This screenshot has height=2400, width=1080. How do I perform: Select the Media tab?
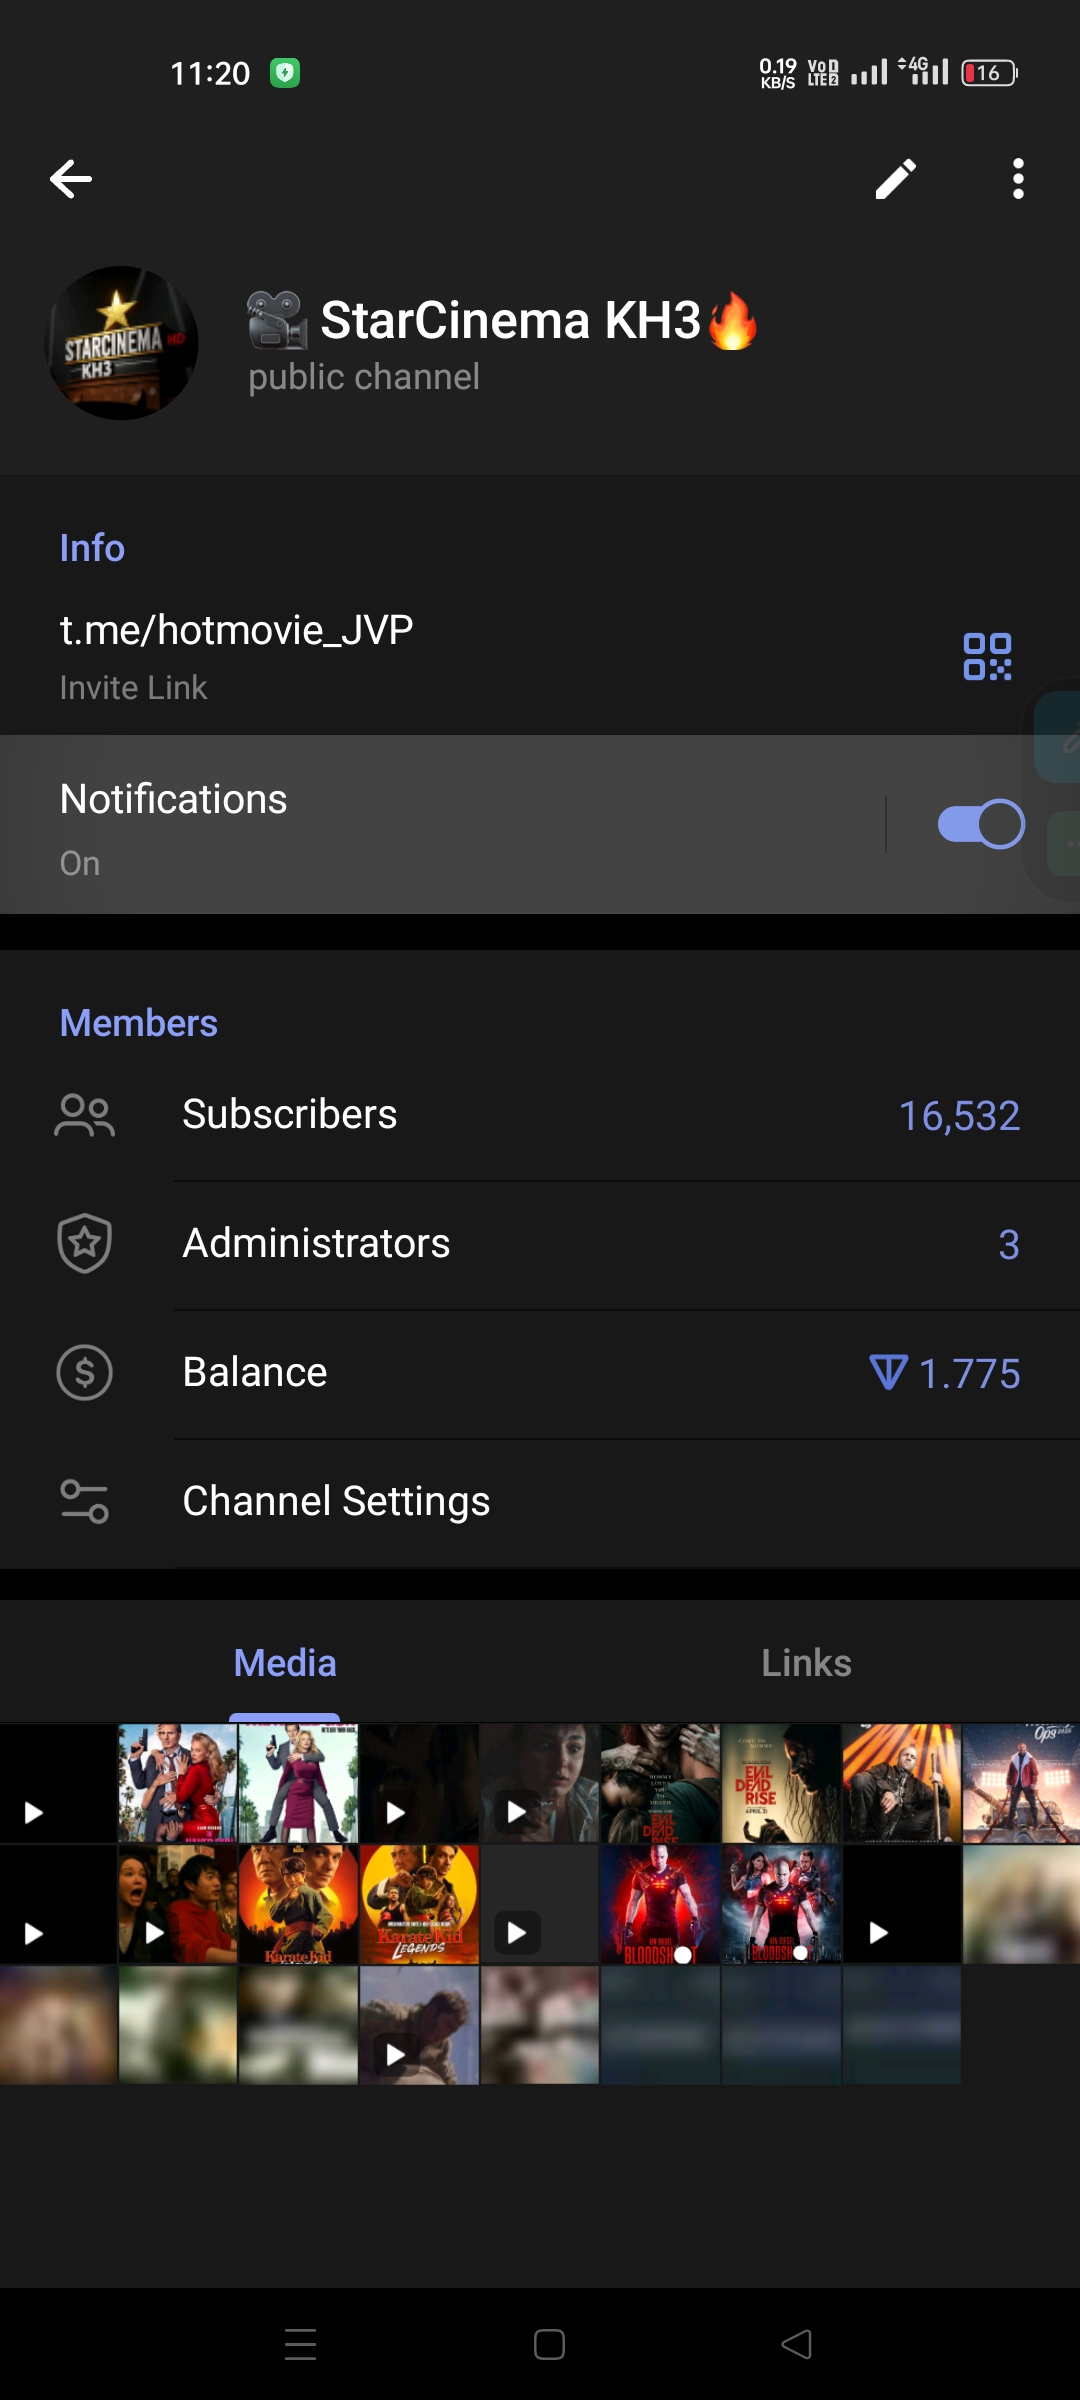pyautogui.click(x=285, y=1663)
